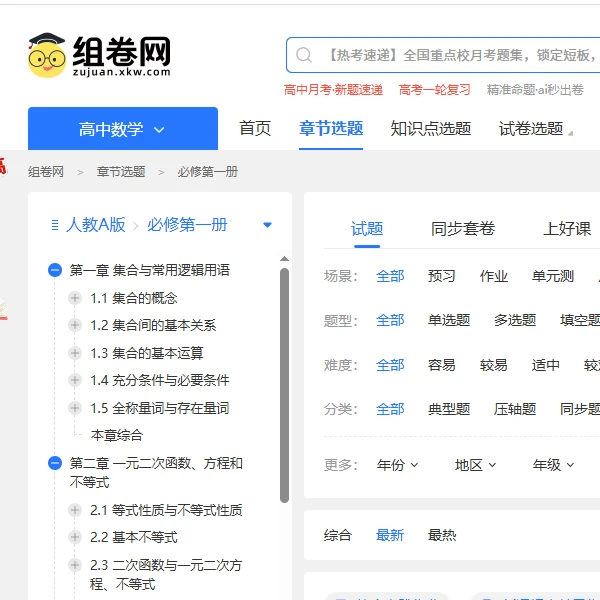Open 地区 dropdown
Image resolution: width=600 pixels, height=600 pixels.
(475, 465)
